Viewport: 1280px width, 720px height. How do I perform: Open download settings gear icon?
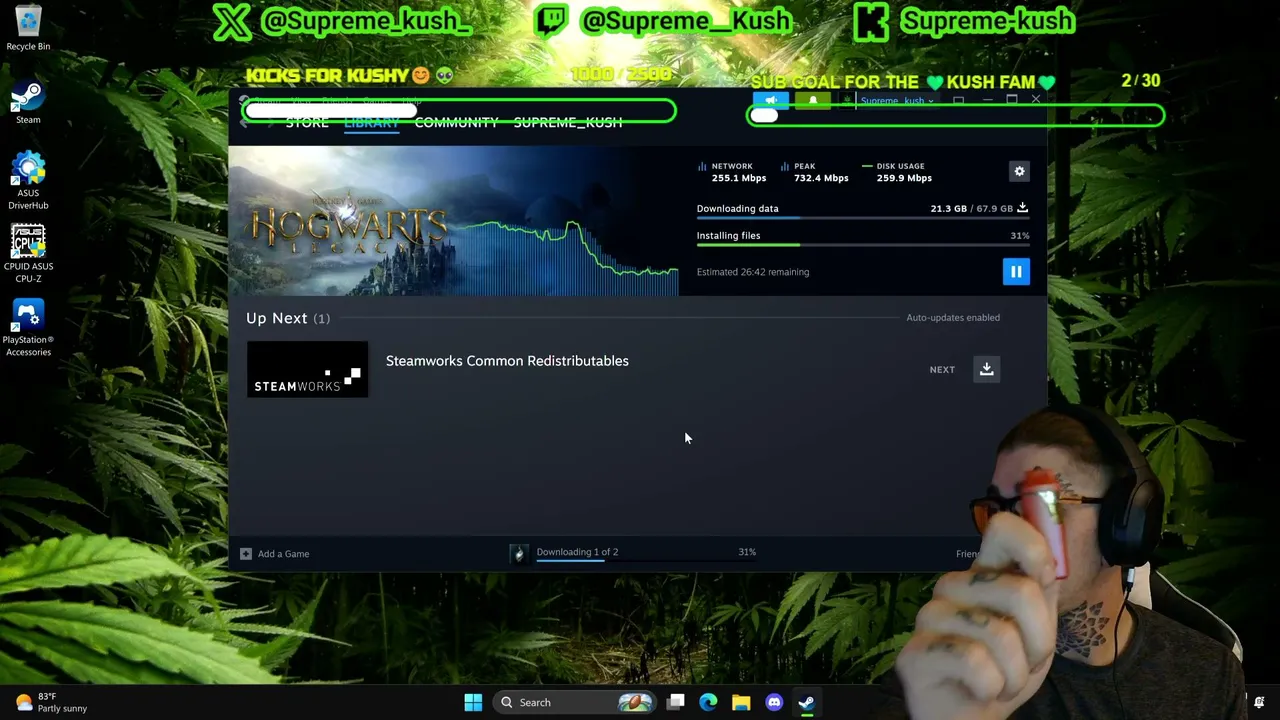(x=1019, y=171)
